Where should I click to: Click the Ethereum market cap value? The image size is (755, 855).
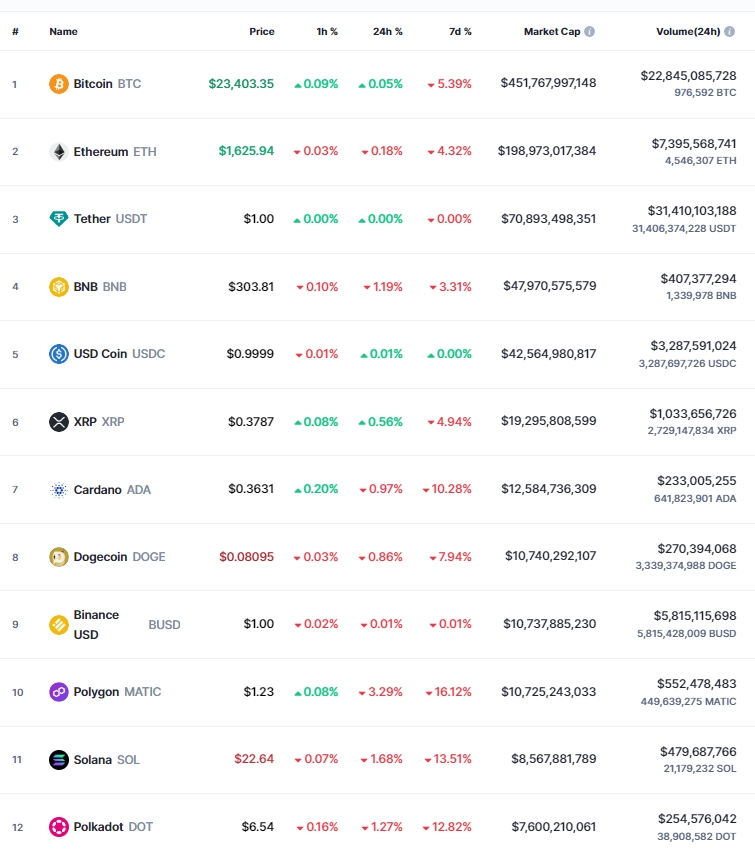tap(547, 150)
